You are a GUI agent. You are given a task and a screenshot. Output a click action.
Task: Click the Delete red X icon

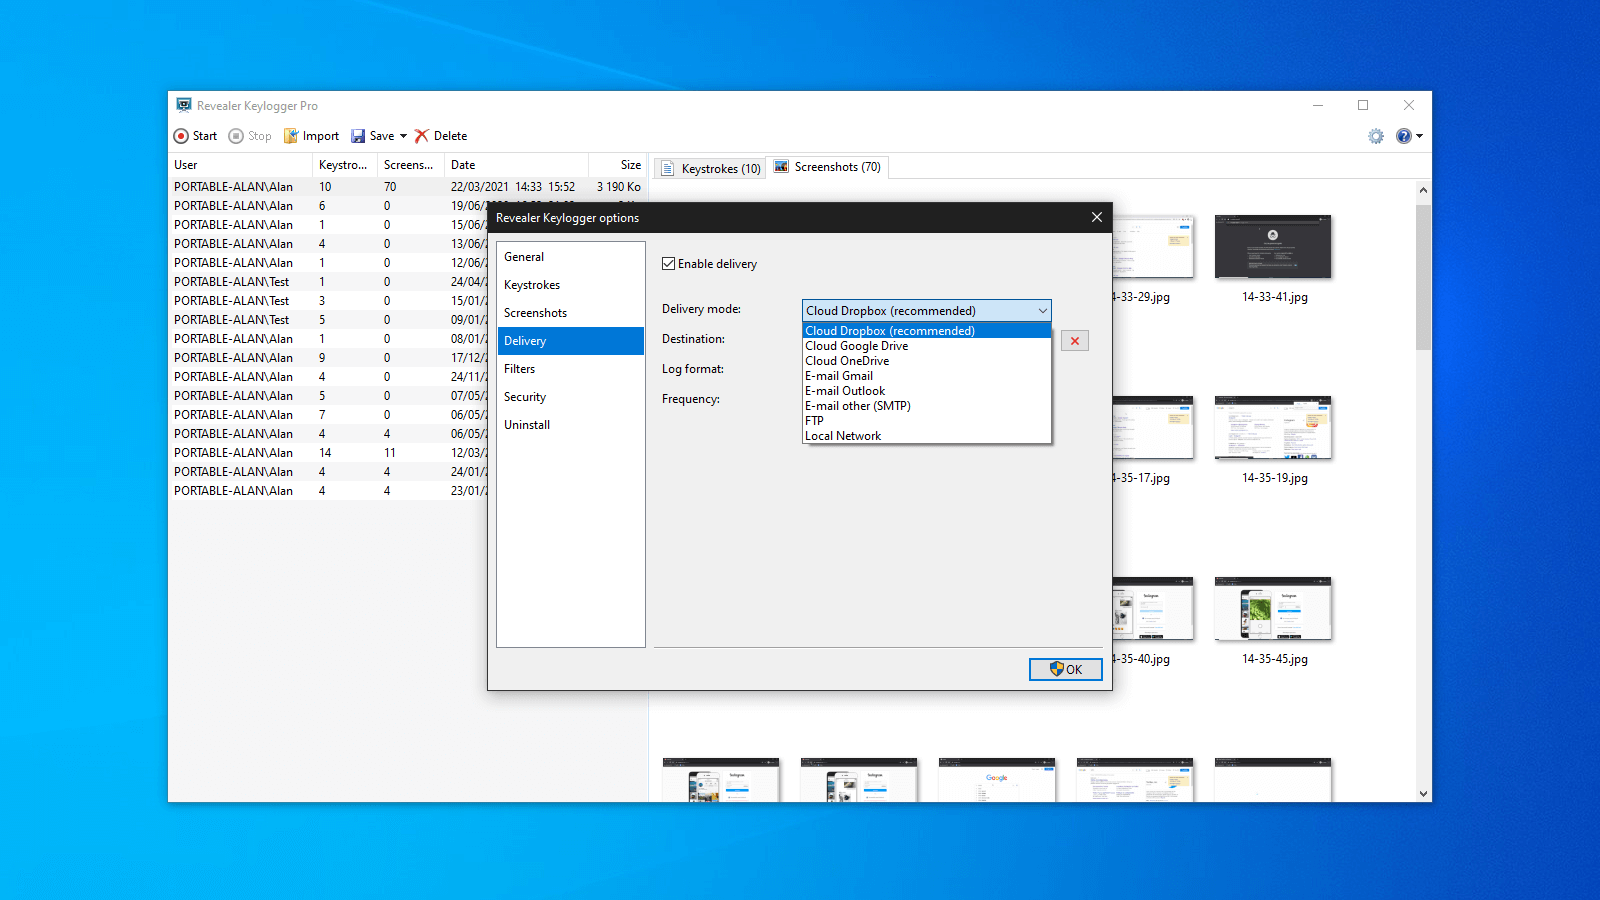pyautogui.click(x=422, y=136)
